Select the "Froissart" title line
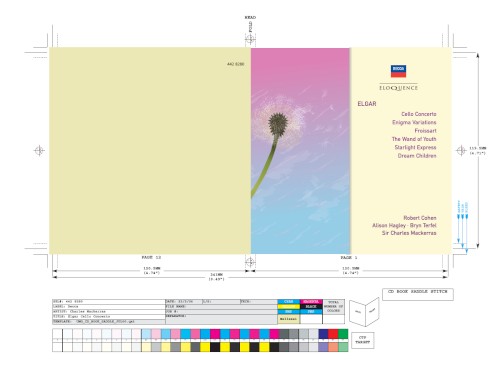 425,131
